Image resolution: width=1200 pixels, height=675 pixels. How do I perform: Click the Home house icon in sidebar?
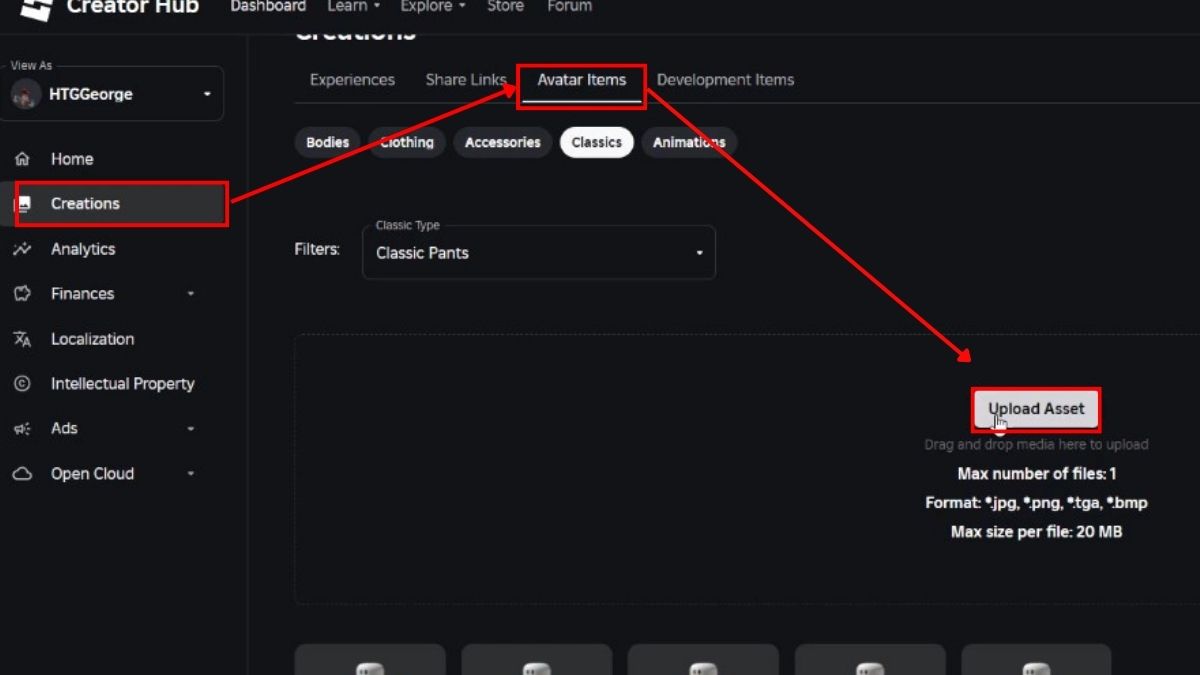22,159
